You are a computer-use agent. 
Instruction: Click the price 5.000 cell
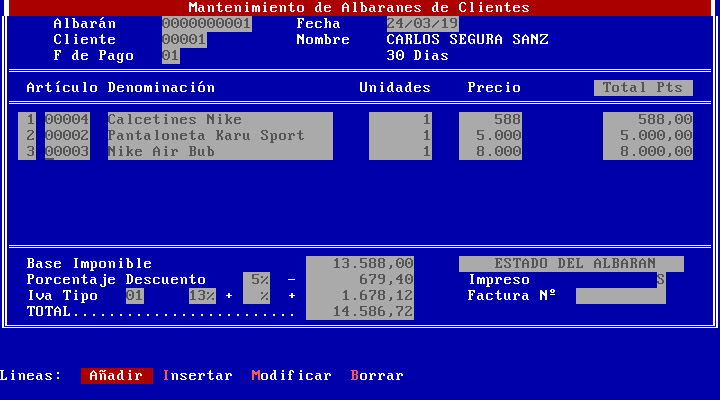[490, 135]
